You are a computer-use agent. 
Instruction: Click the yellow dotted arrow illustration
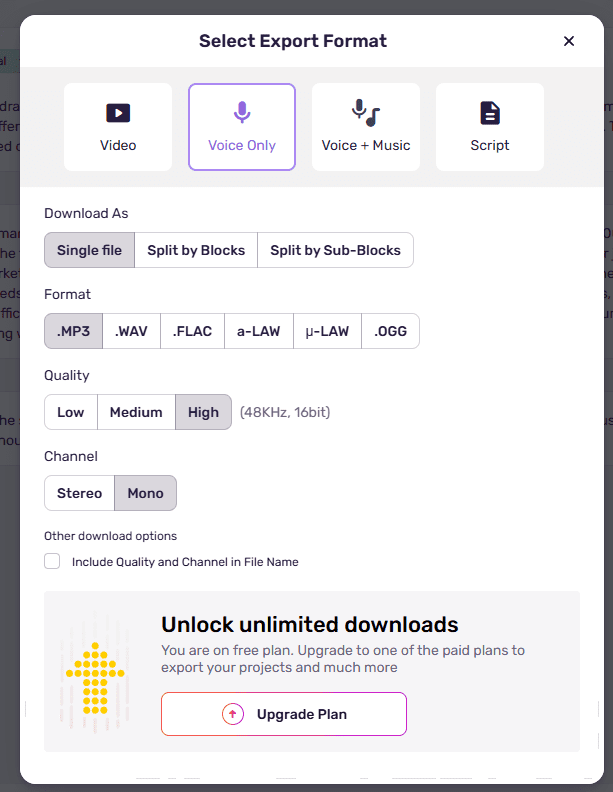tap(95, 677)
